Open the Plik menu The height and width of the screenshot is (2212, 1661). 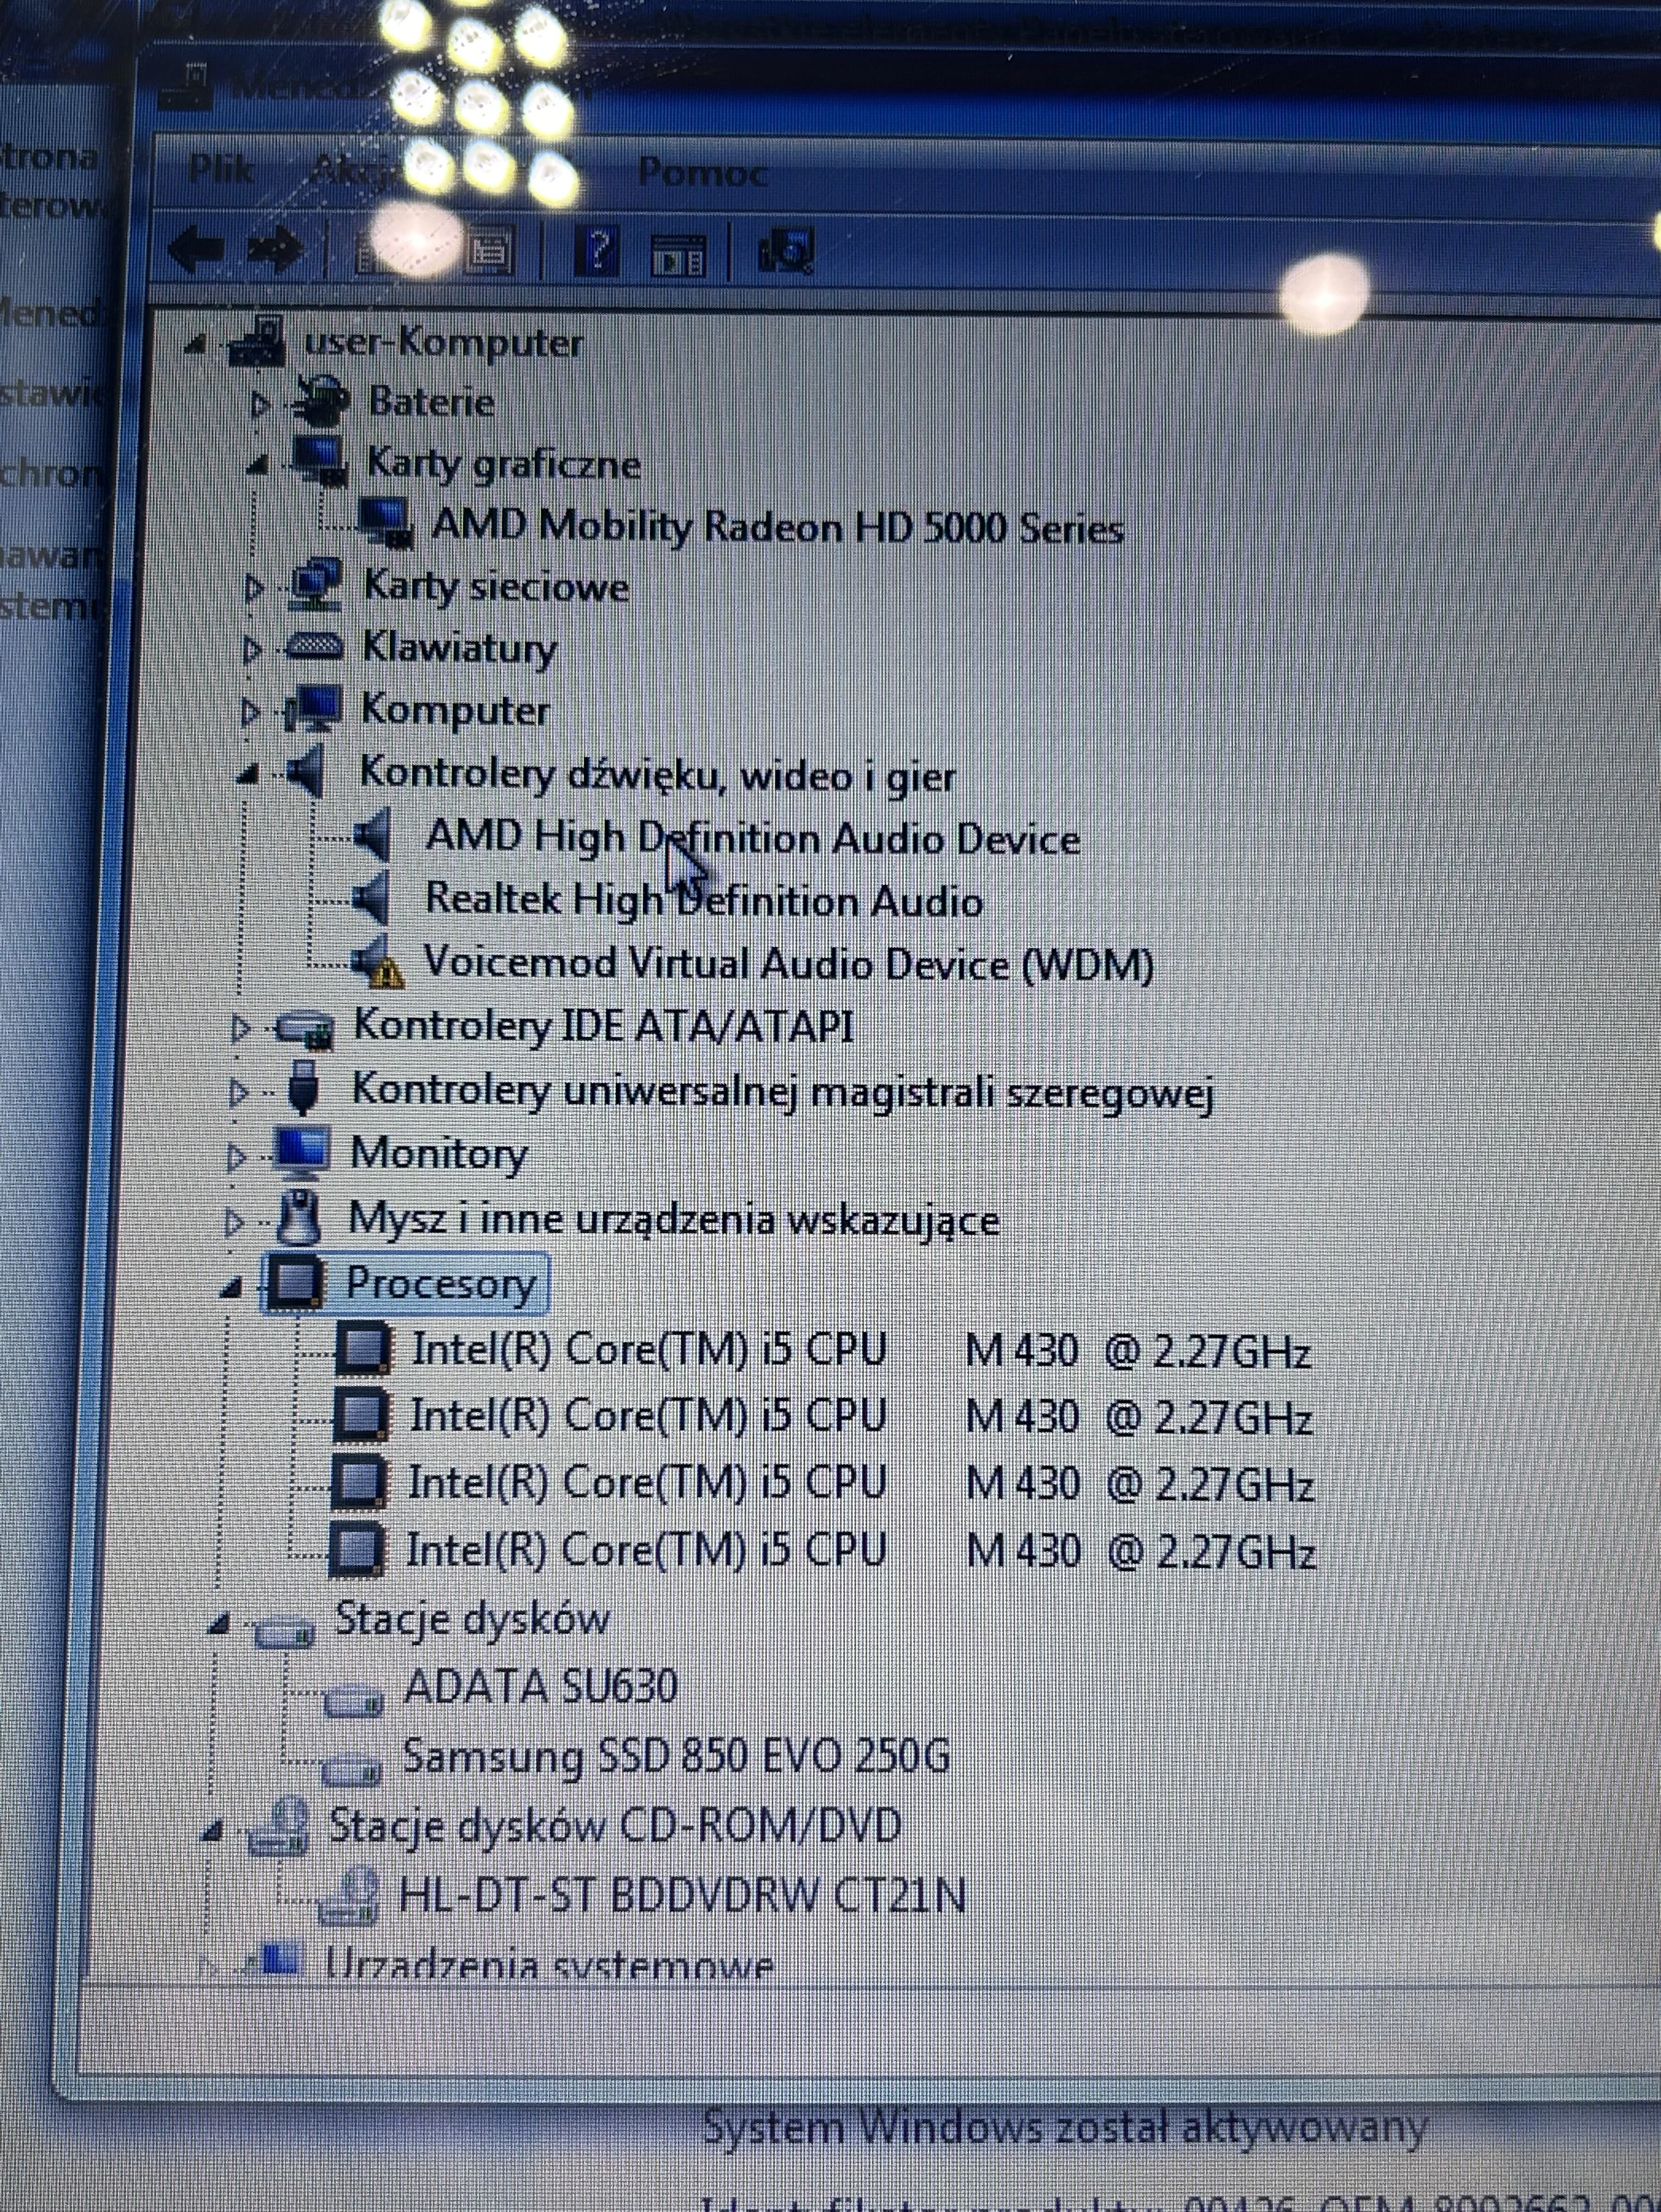[221, 169]
